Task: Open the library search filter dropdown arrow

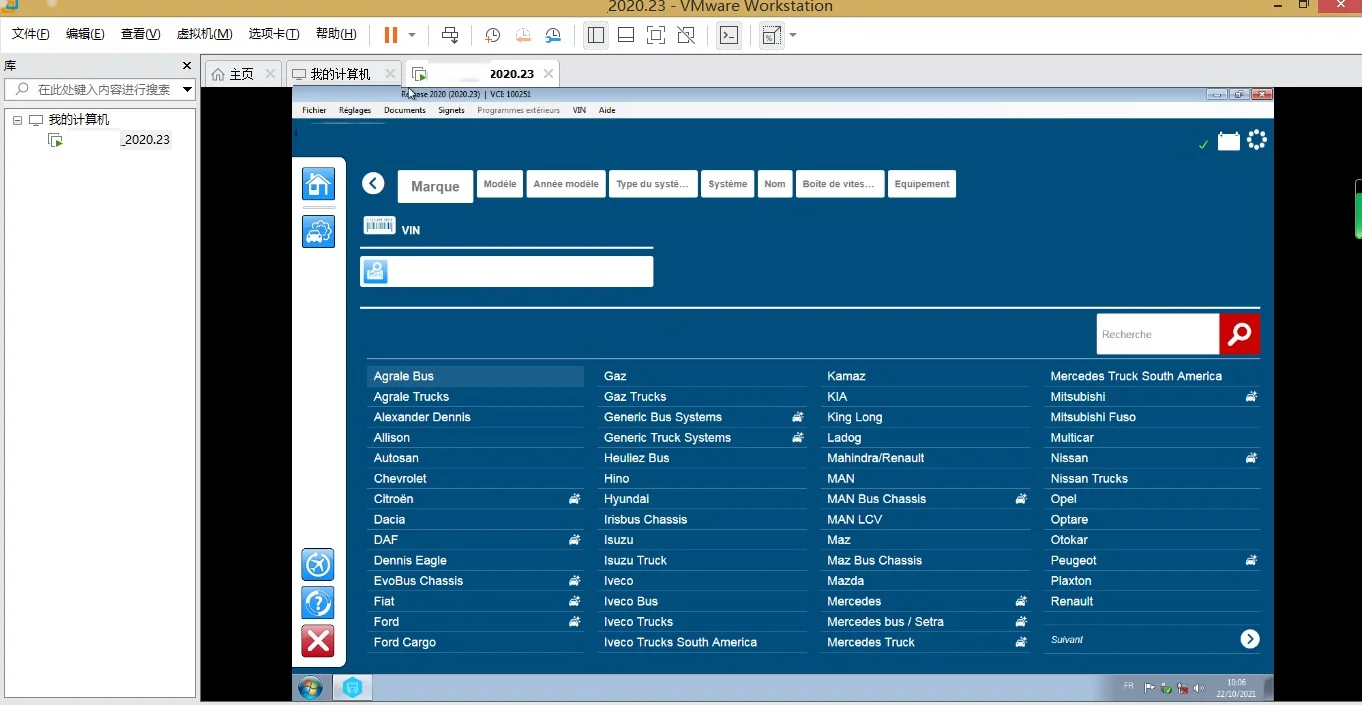Action: click(x=187, y=90)
